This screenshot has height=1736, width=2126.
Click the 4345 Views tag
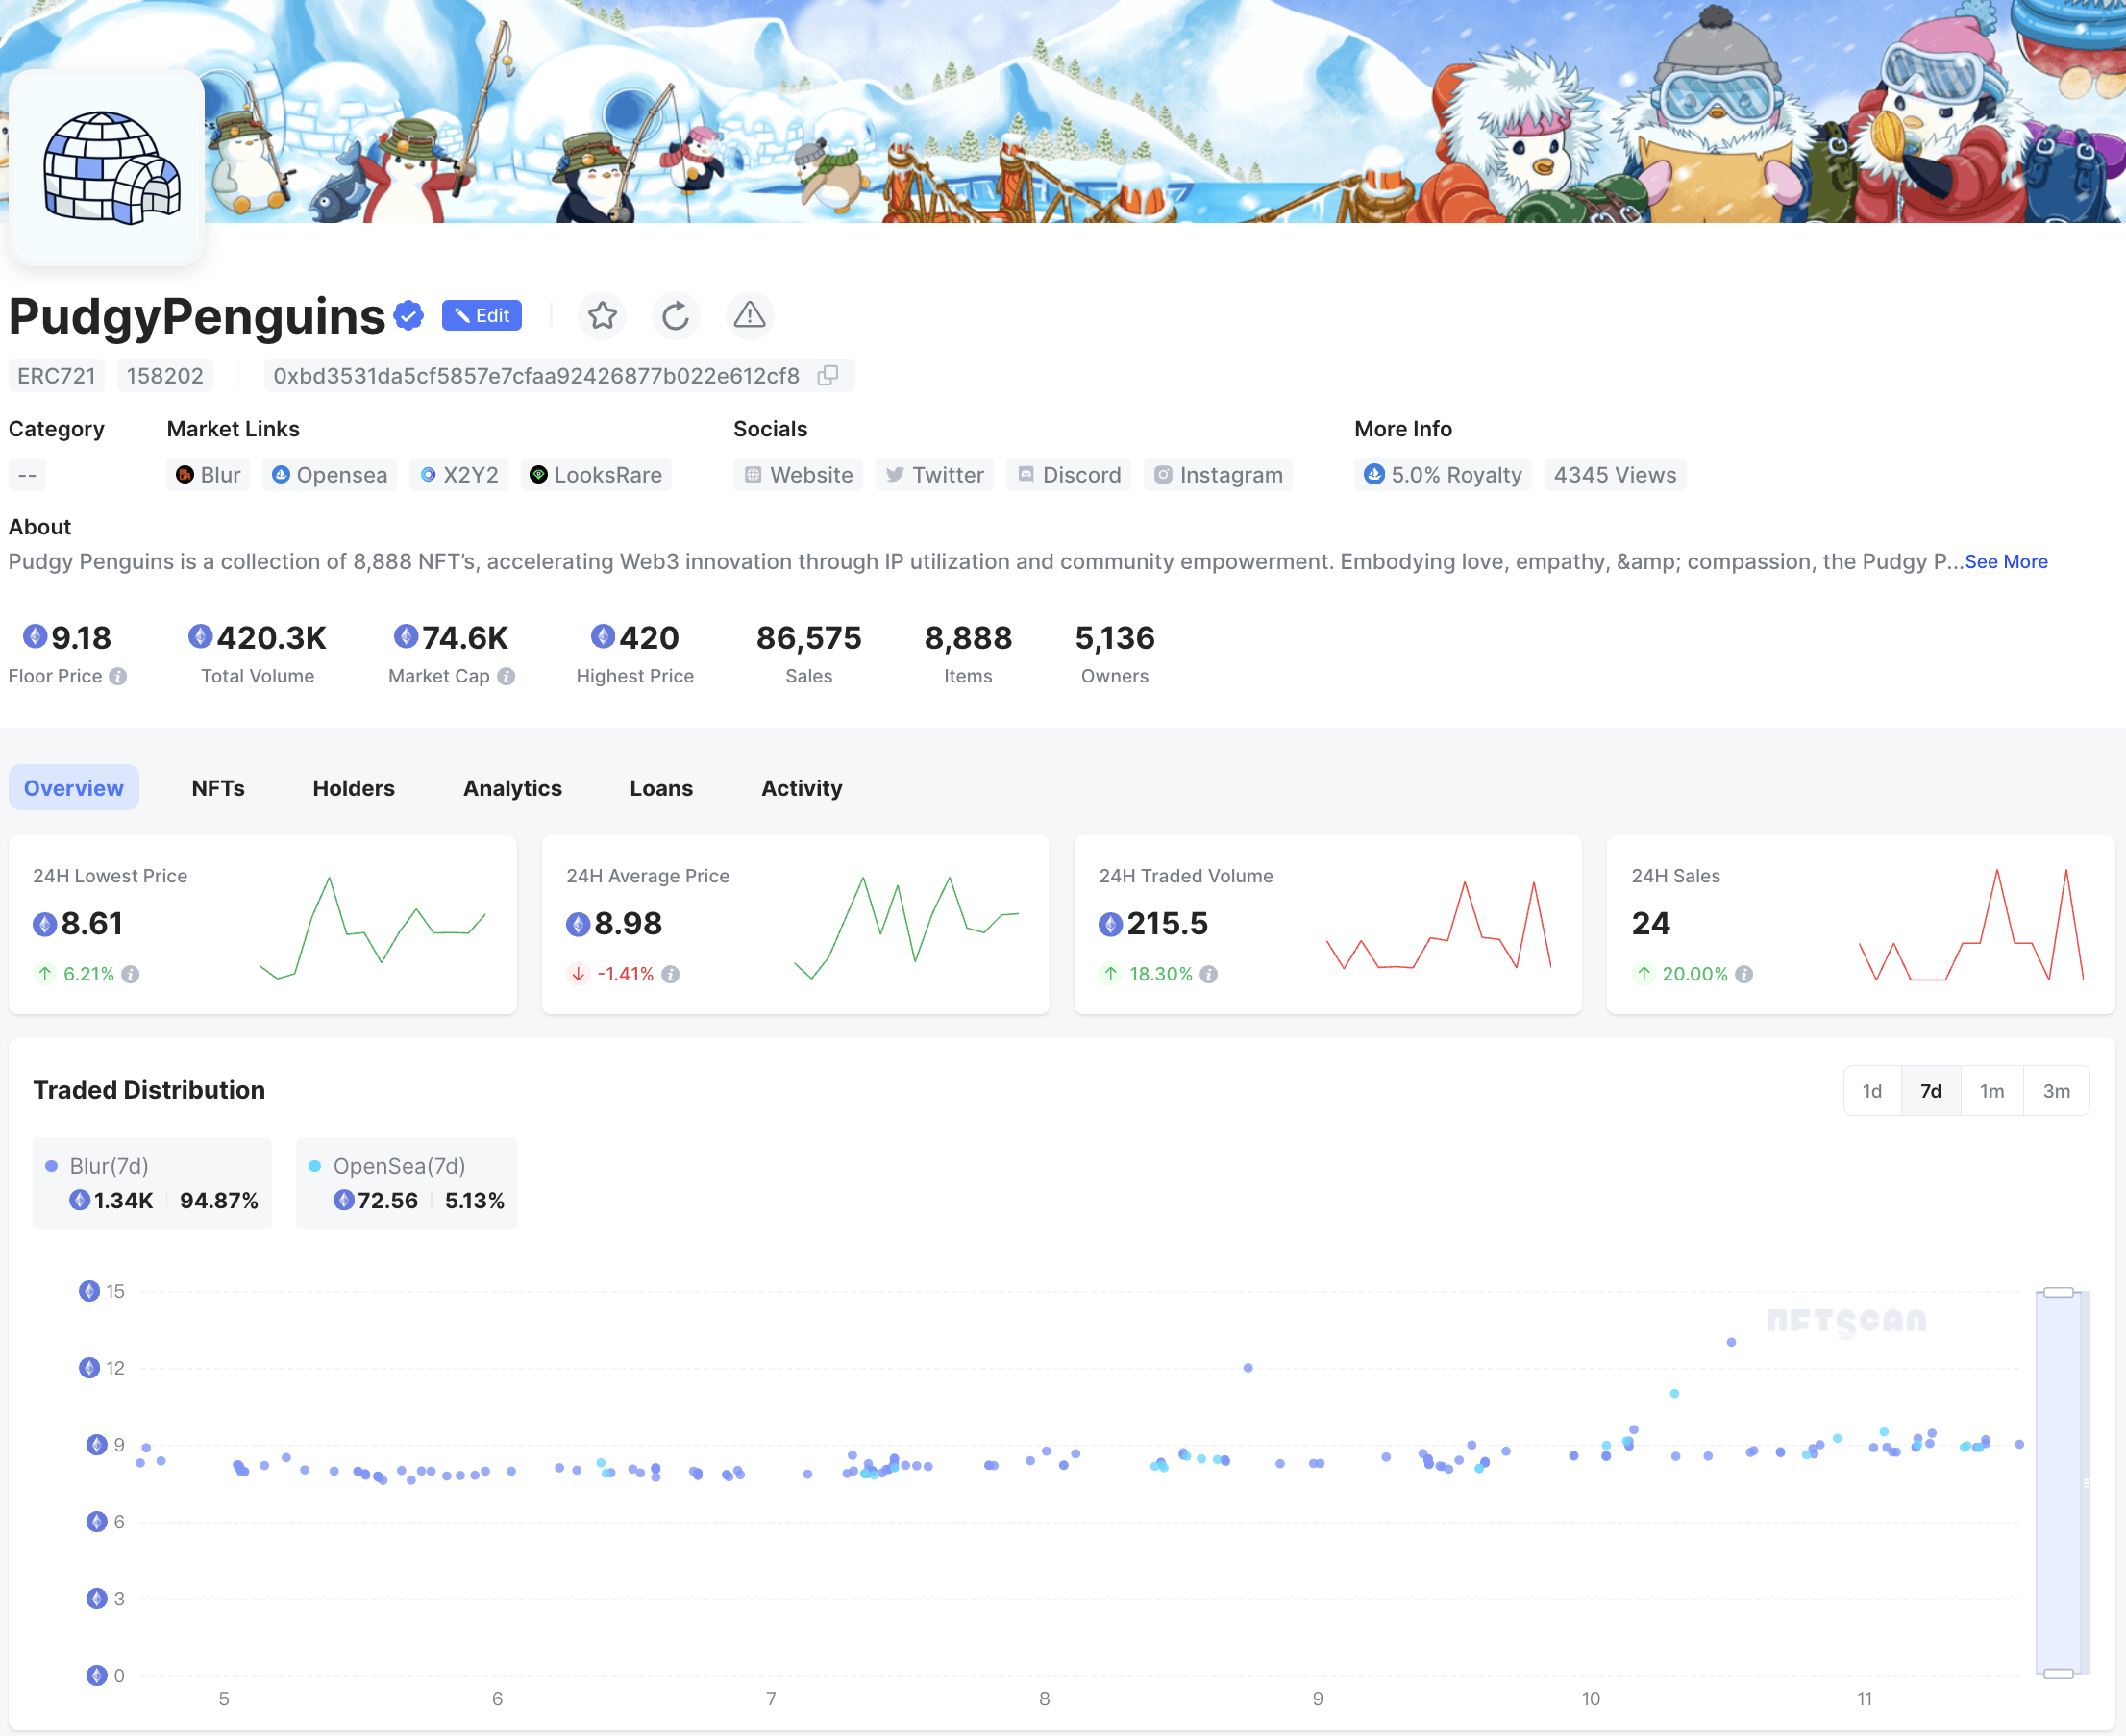(1615, 475)
